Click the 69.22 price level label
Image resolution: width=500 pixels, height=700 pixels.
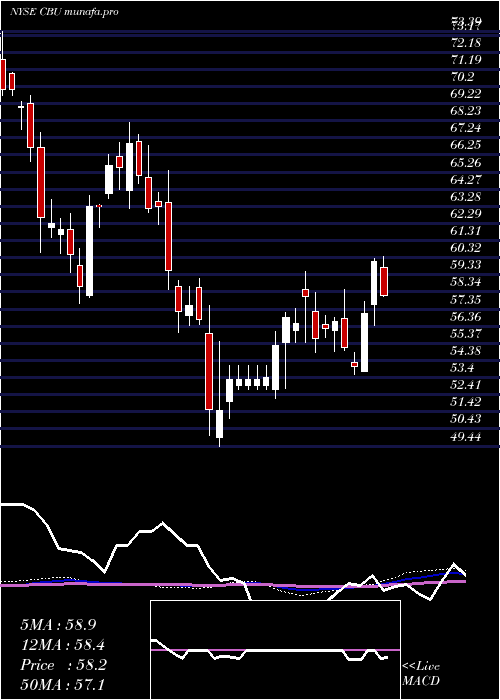coord(466,94)
